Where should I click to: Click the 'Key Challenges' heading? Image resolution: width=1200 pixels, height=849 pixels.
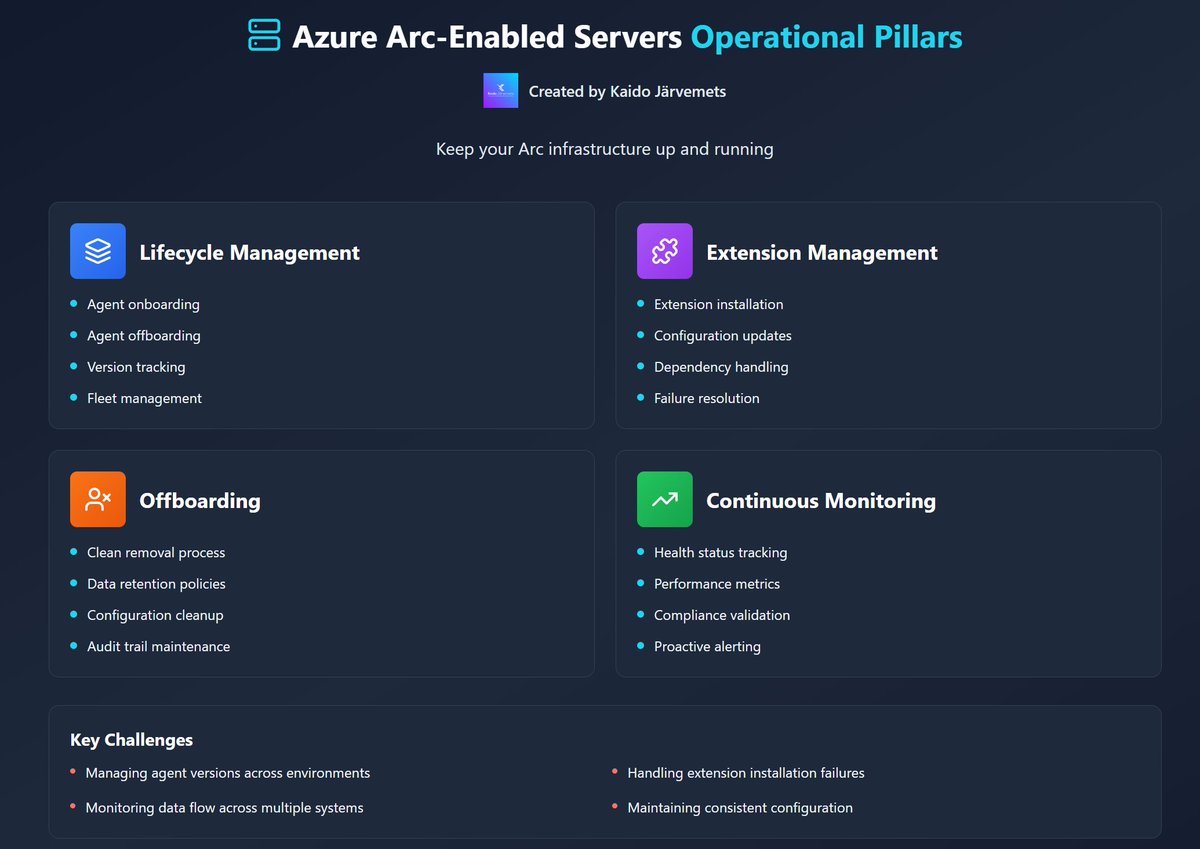tap(131, 740)
